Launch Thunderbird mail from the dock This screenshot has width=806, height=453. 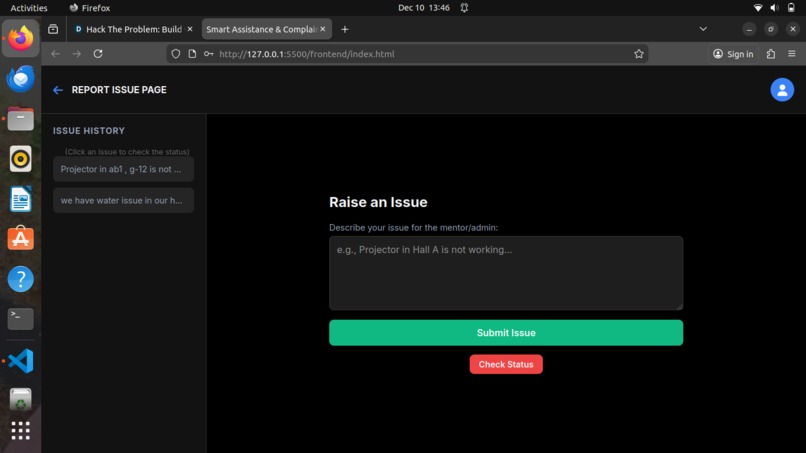[21, 79]
